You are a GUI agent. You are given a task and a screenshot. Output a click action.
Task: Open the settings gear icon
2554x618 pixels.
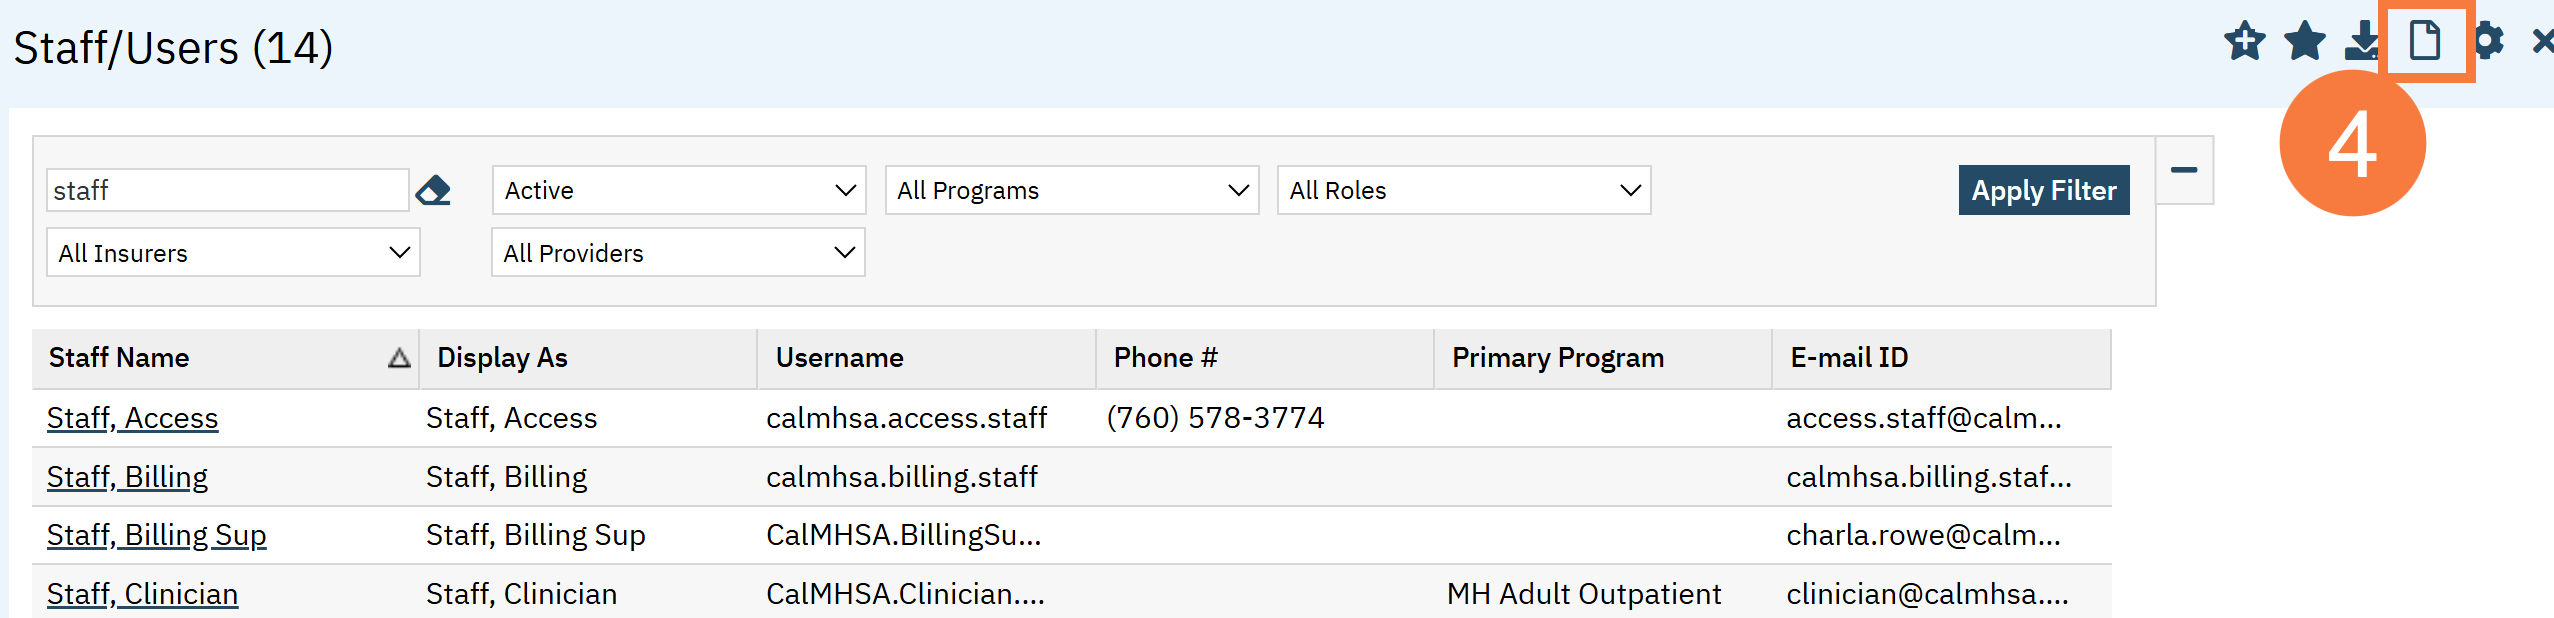pyautogui.click(x=2488, y=41)
